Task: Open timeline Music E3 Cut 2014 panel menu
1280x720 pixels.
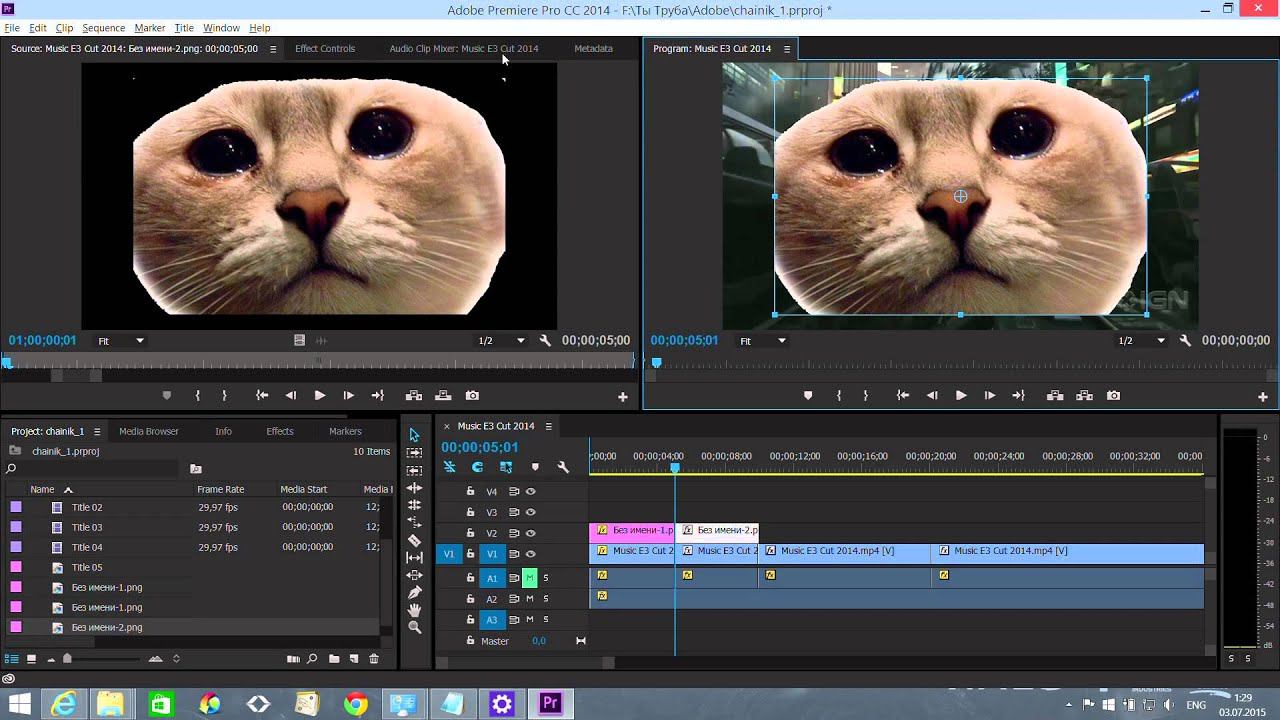Action: coord(548,426)
